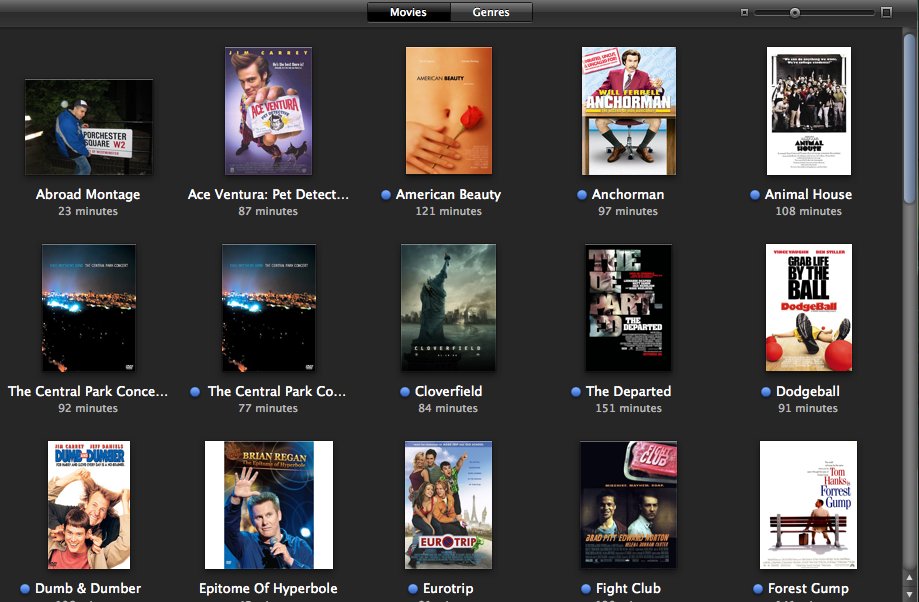Viewport: 919px width, 602px height.
Task: Select The Departed poster
Action: (628, 308)
